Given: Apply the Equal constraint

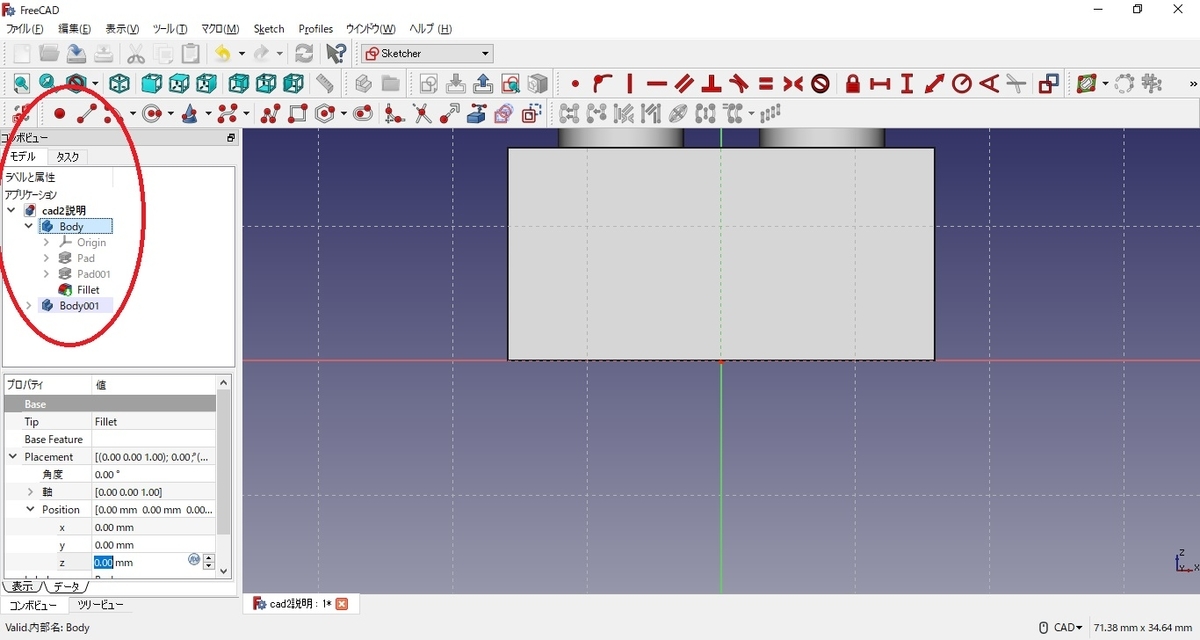Looking at the screenshot, I should tap(766, 83).
